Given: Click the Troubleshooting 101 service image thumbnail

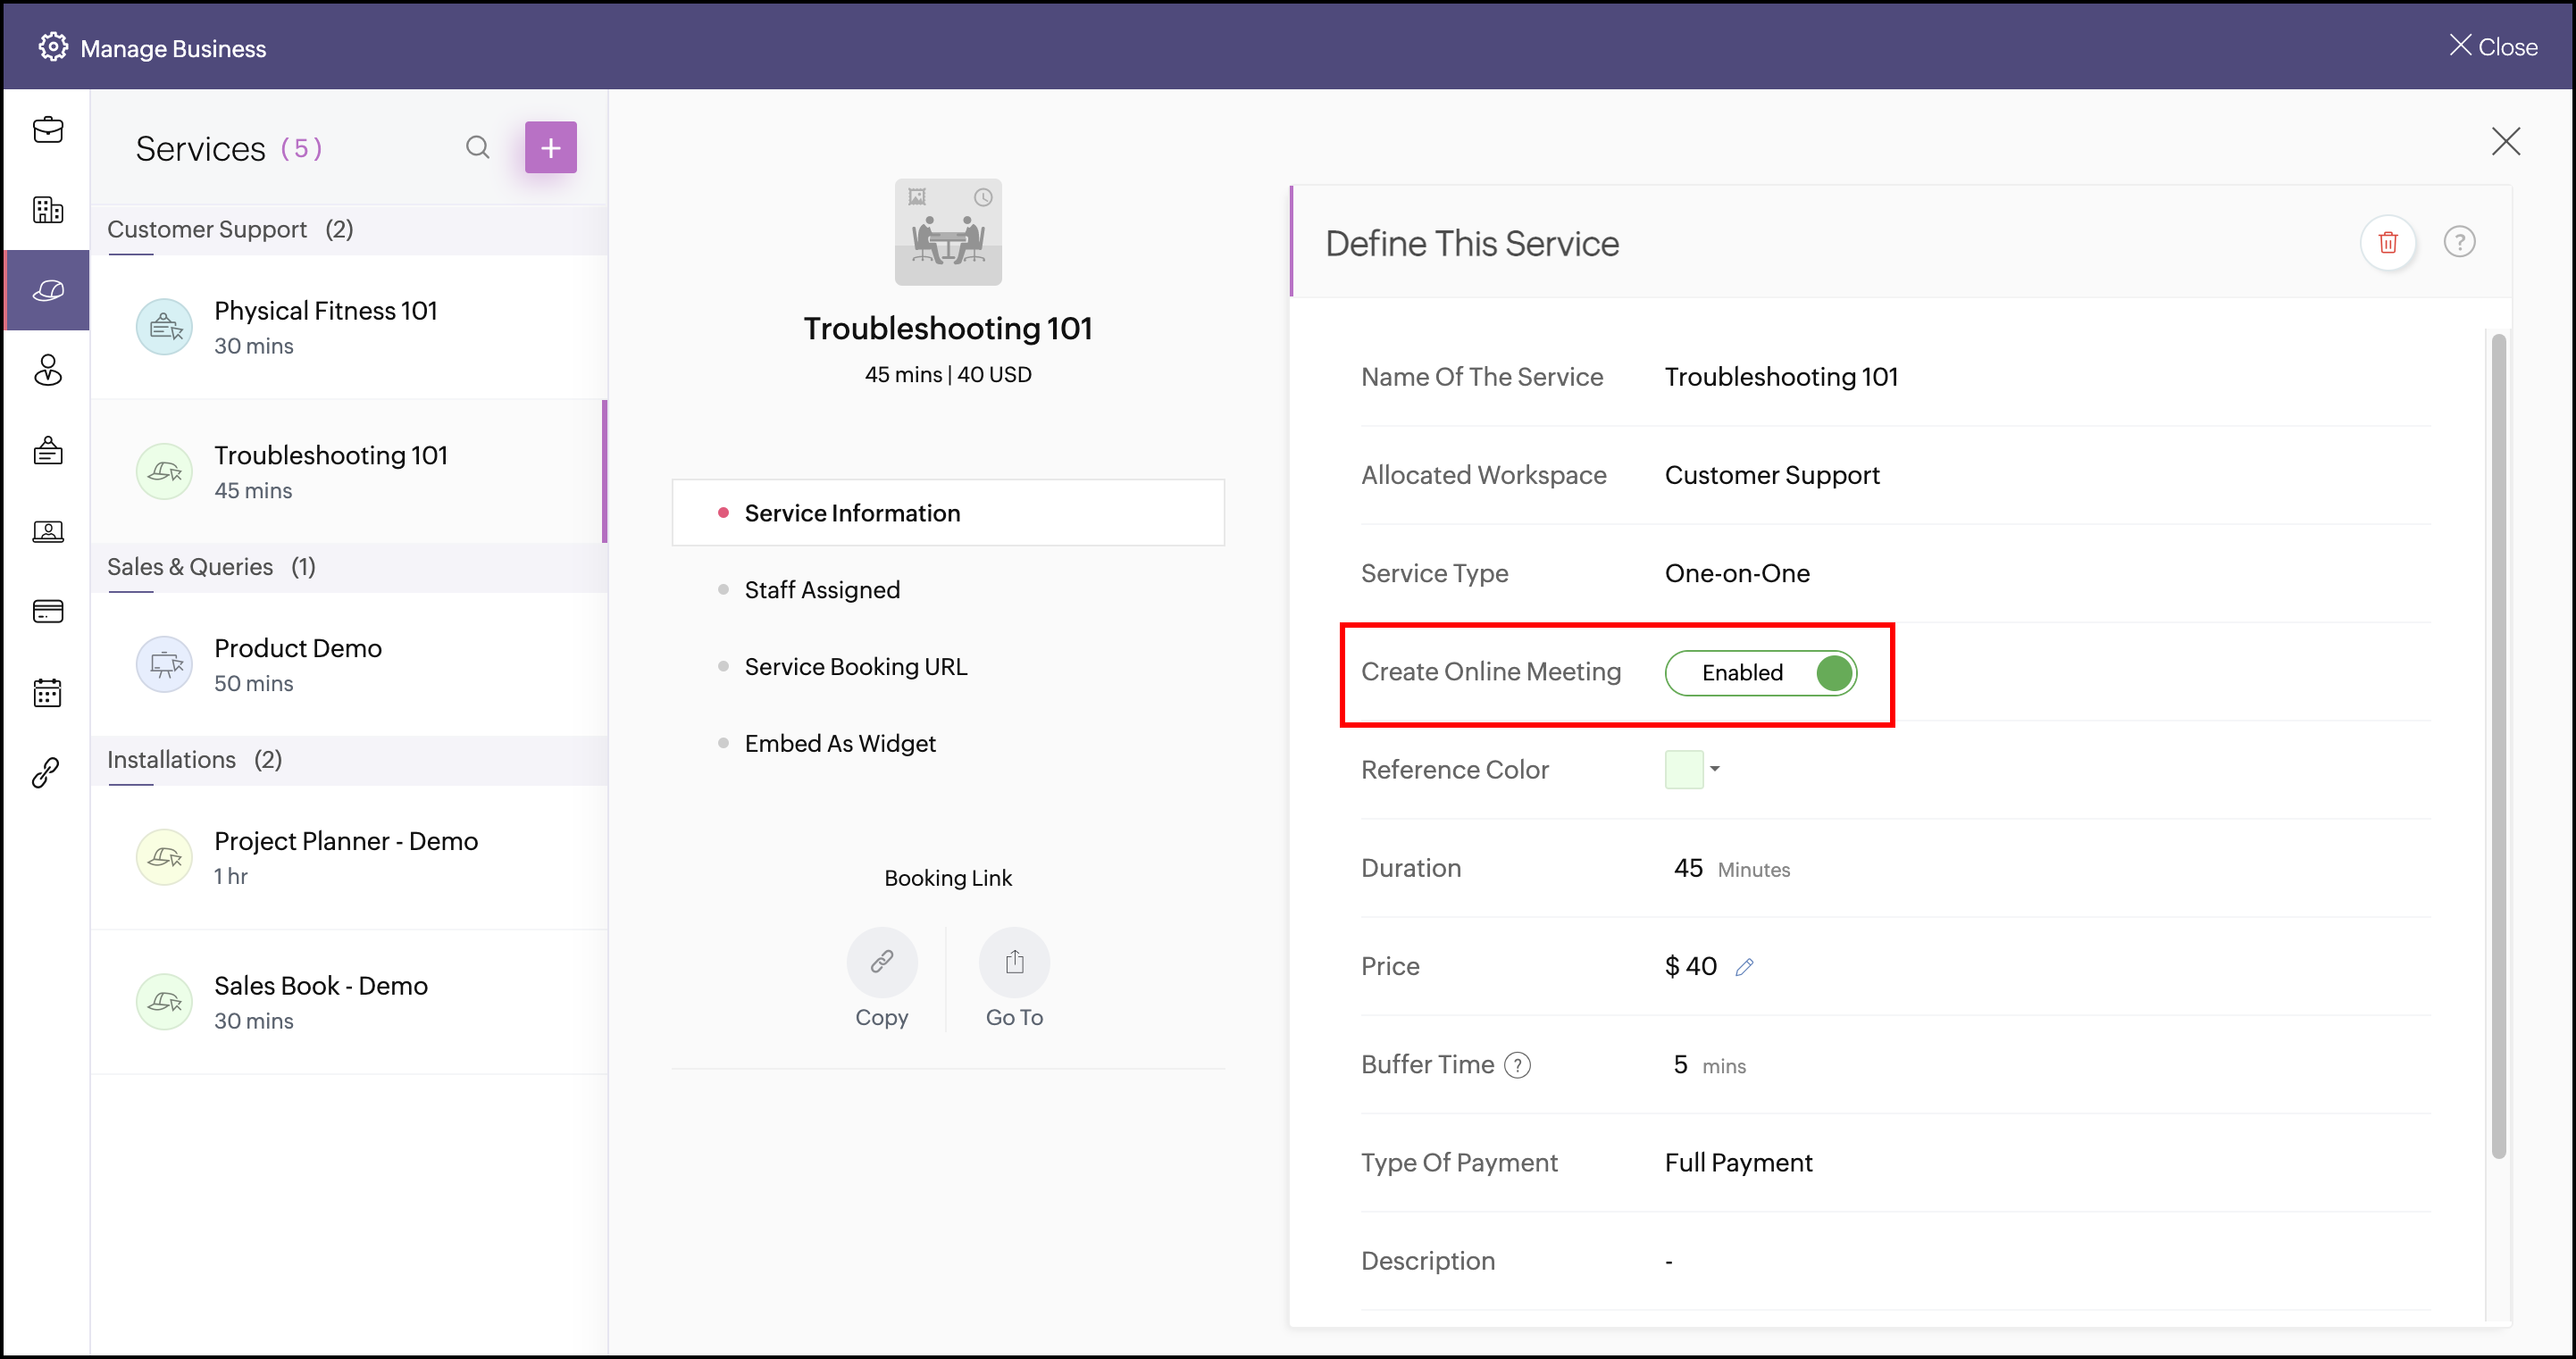Looking at the screenshot, I should click(947, 233).
